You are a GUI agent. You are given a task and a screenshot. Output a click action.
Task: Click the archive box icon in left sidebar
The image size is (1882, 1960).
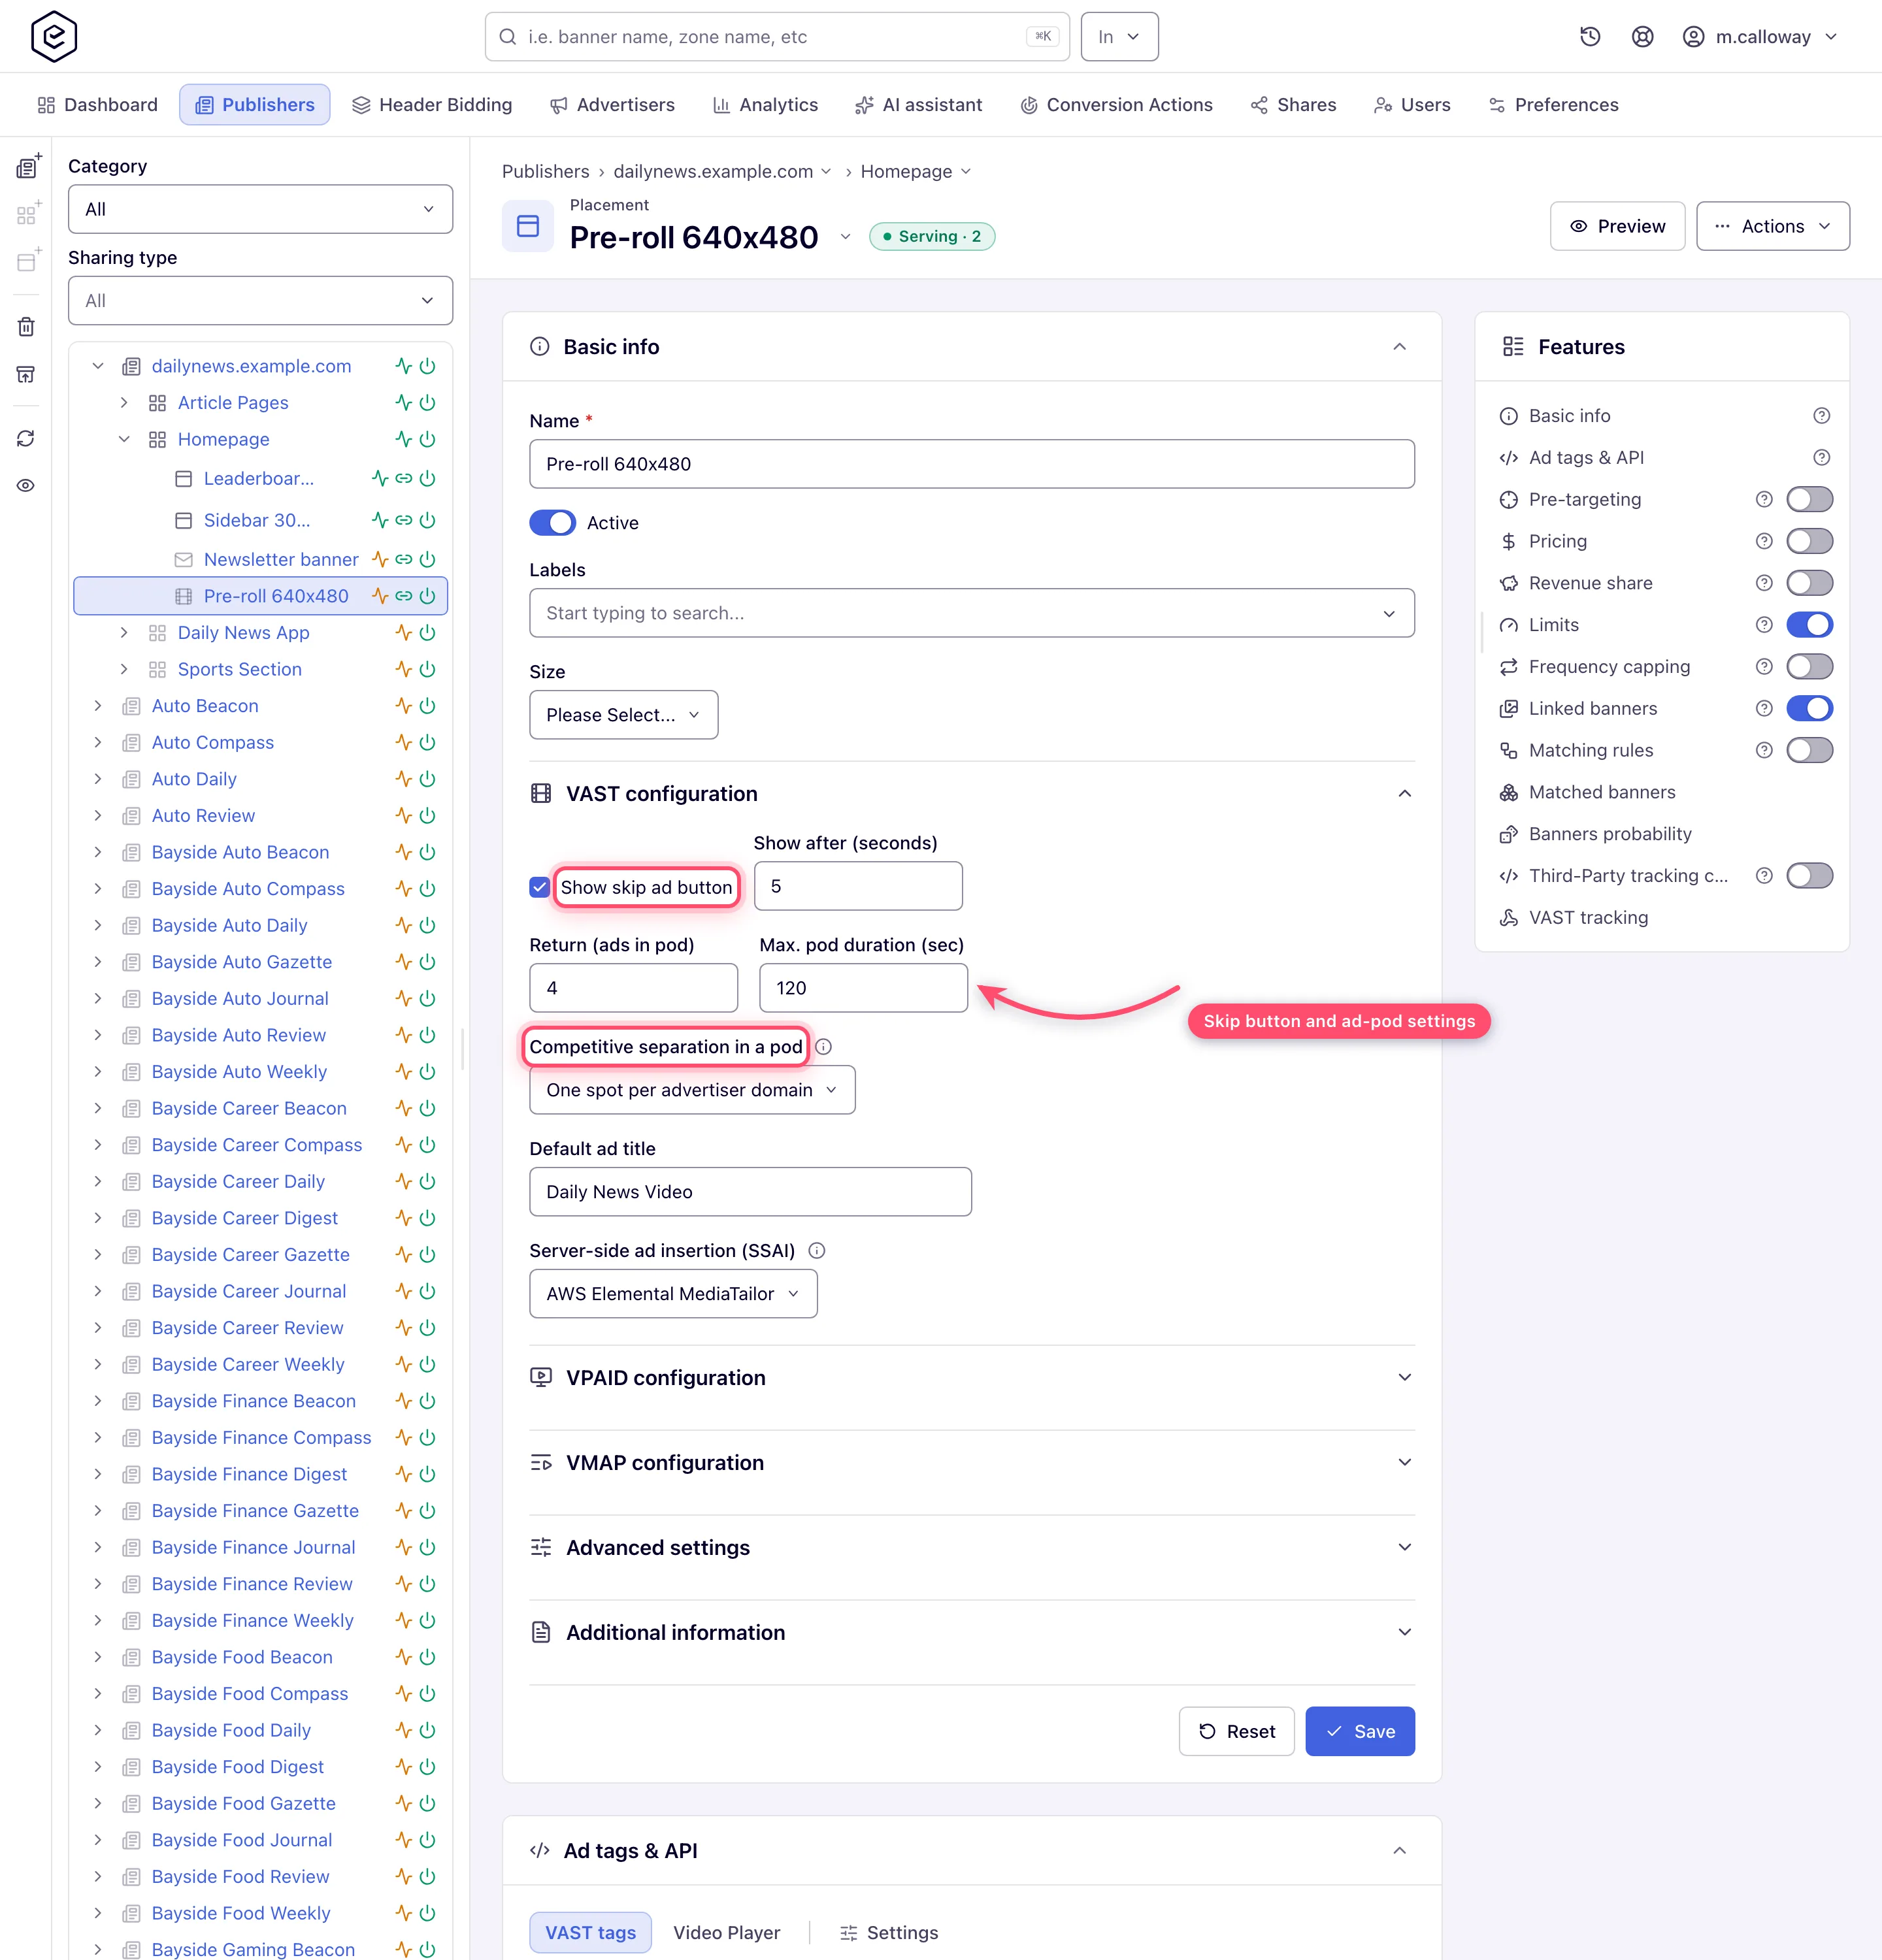[26, 374]
